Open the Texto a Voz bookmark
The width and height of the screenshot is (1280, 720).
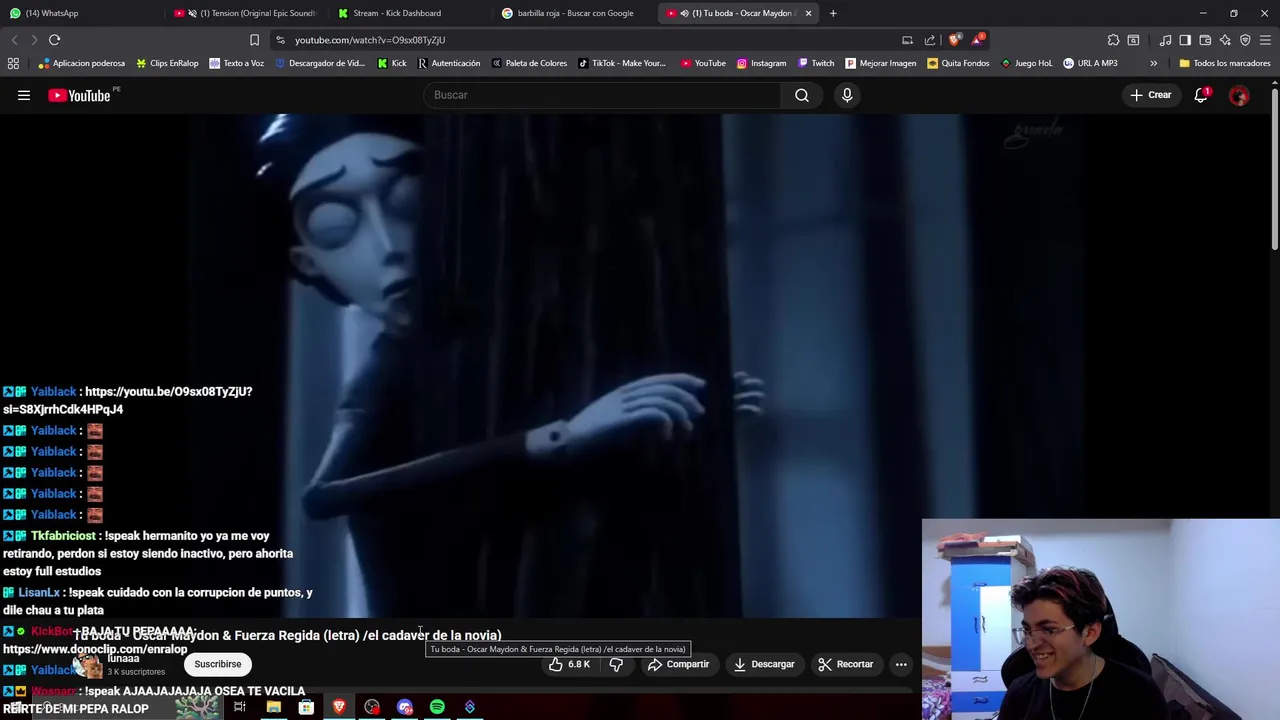(236, 63)
